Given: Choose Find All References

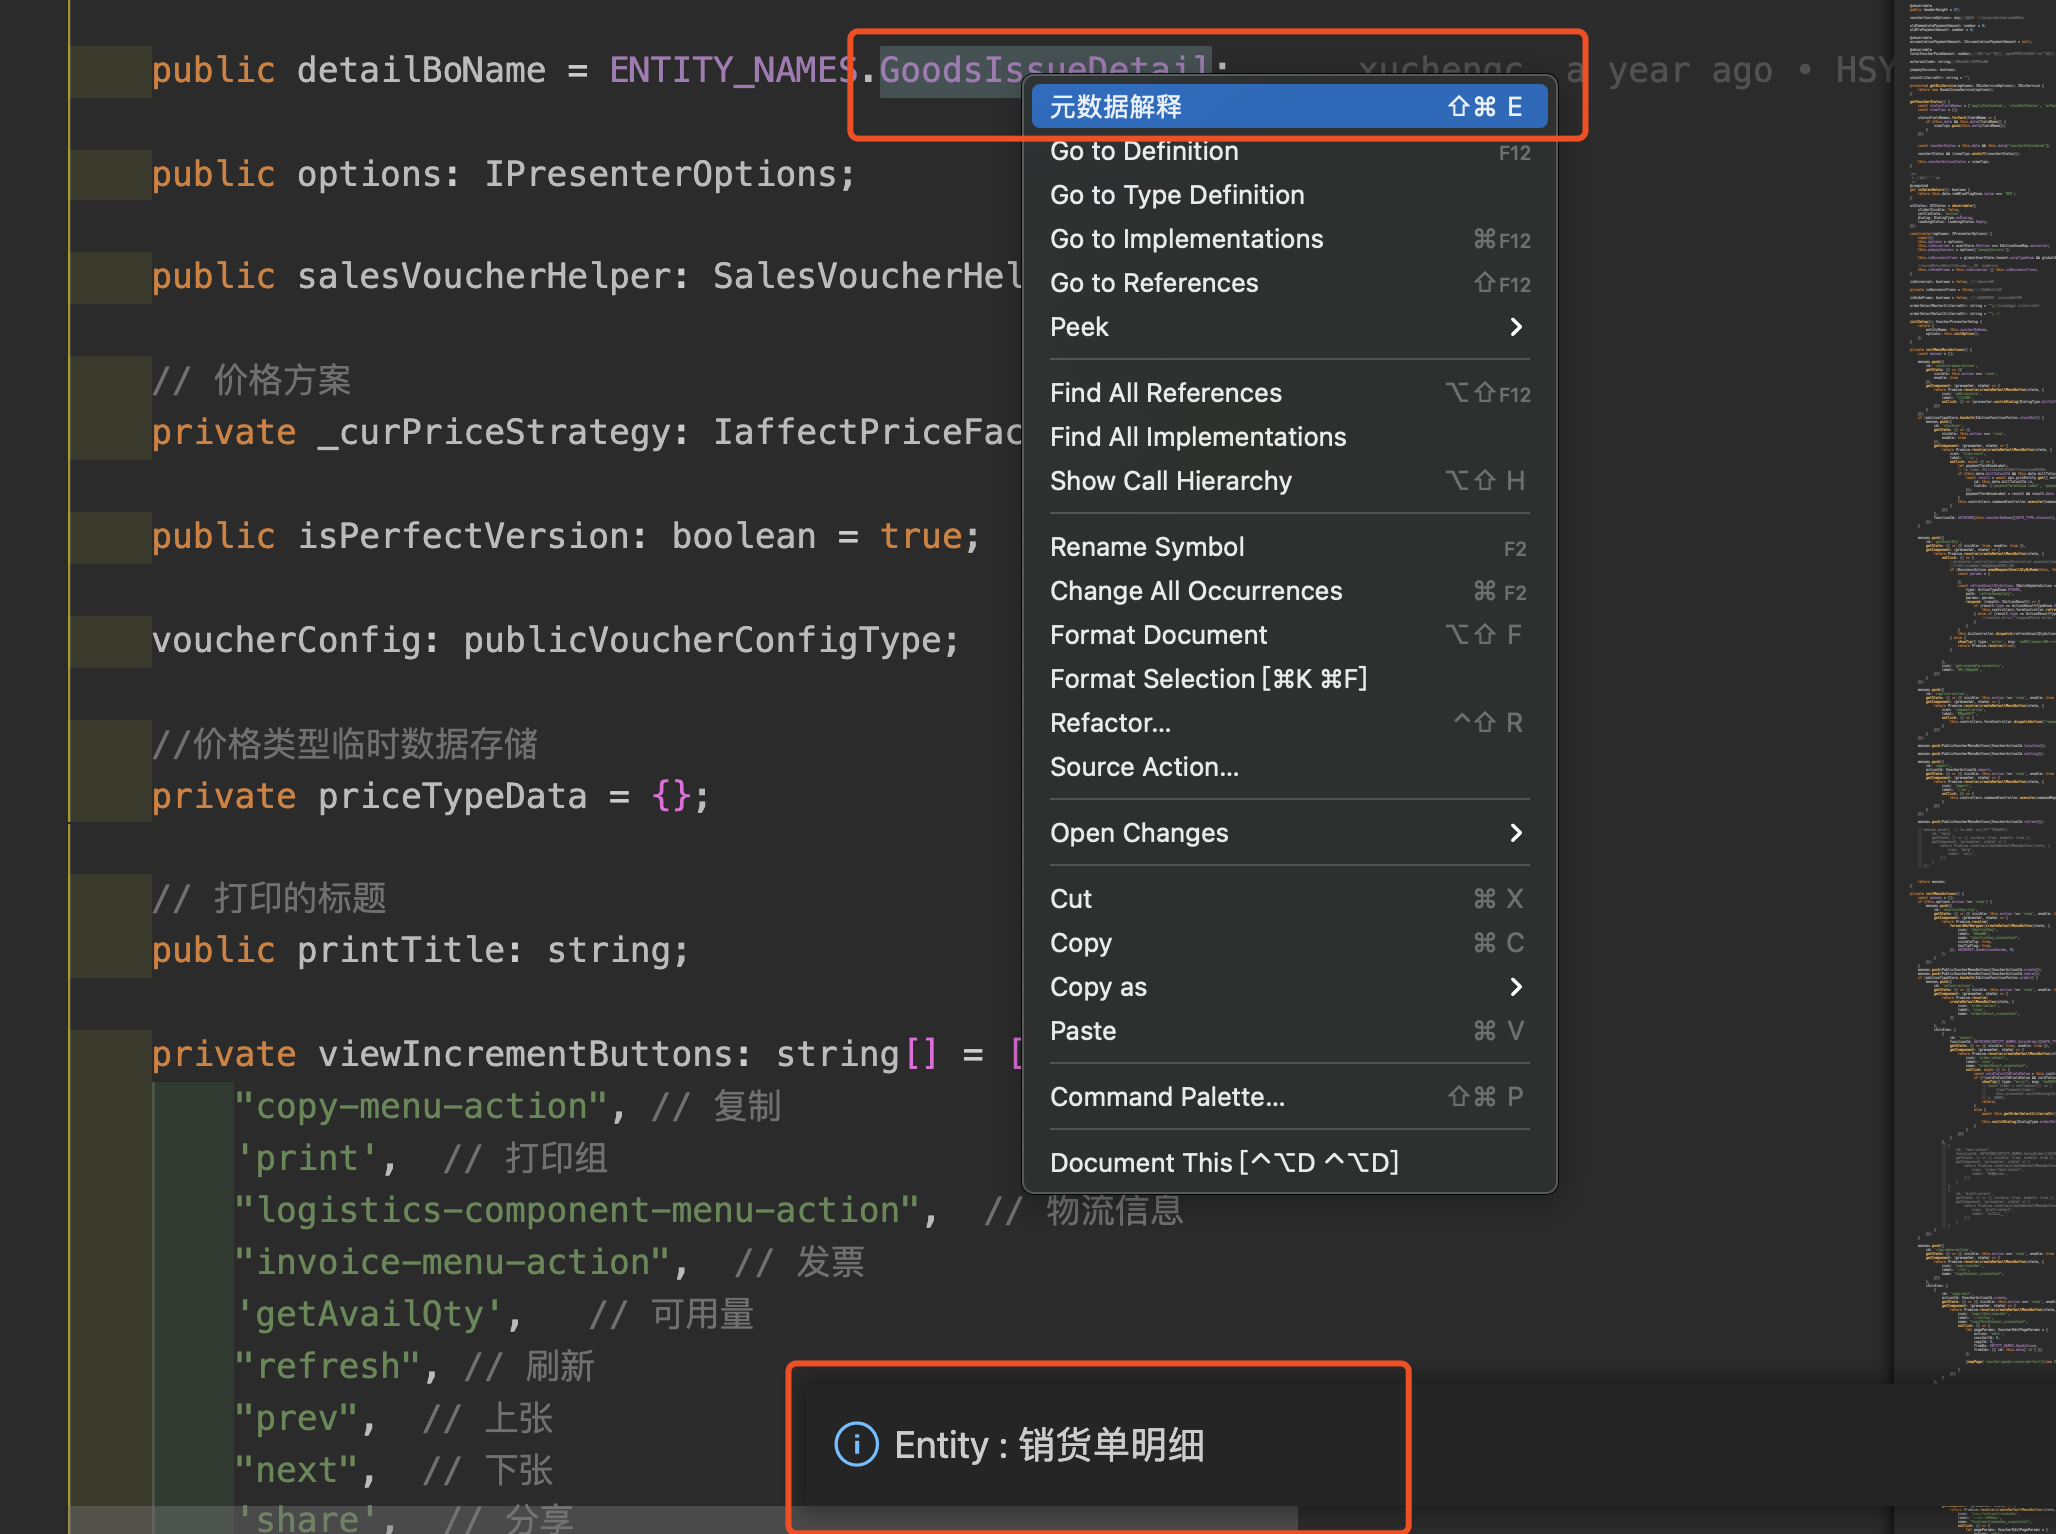Looking at the screenshot, I should pyautogui.click(x=1289, y=393).
